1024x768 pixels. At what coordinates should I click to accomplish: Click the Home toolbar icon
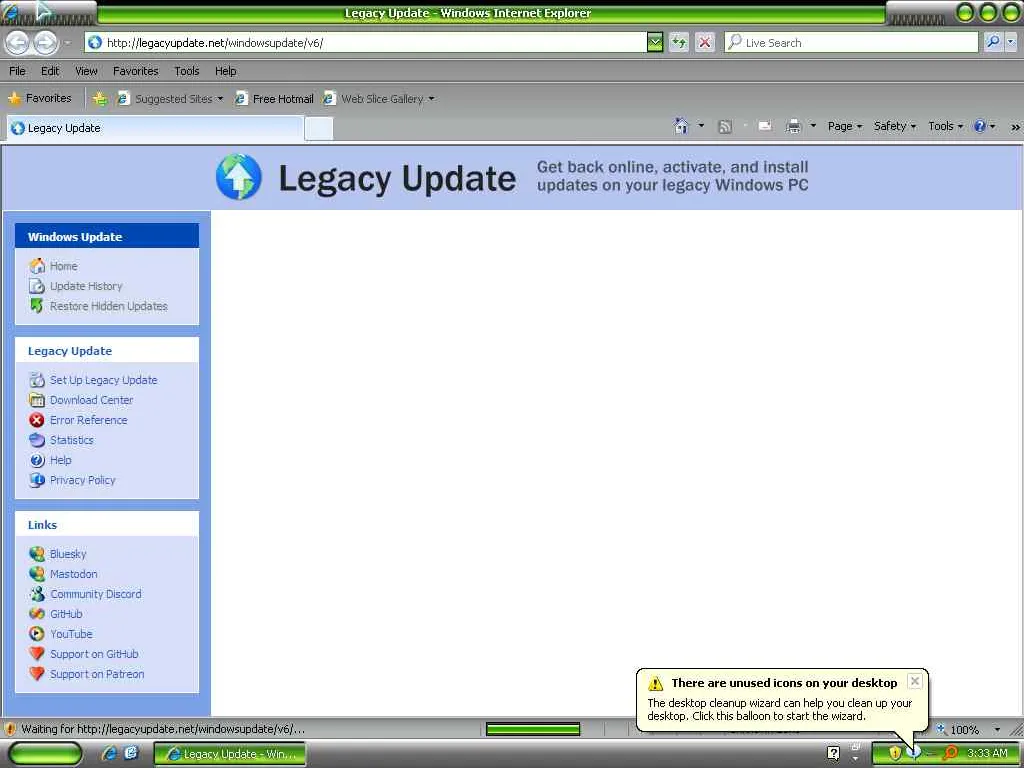[x=681, y=126]
